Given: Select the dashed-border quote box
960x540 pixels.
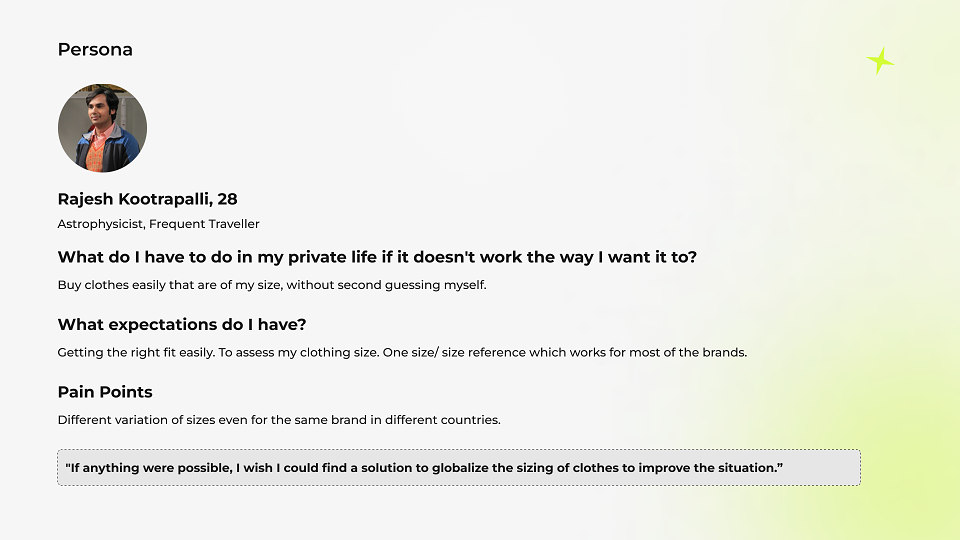Looking at the screenshot, I should (459, 468).
